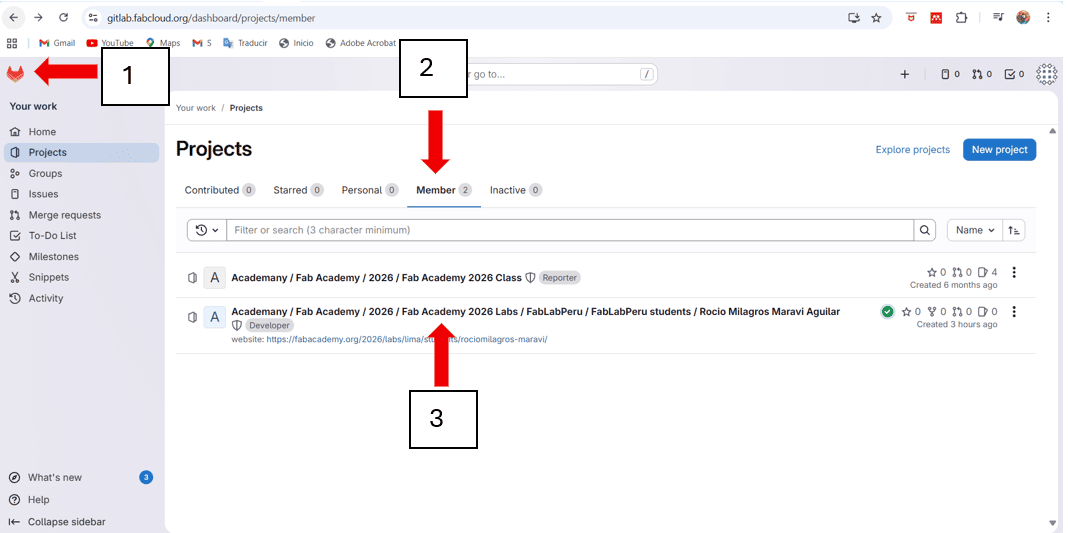Open Fab Academy 2026 Class project
The width and height of the screenshot is (1068, 533).
click(x=377, y=278)
